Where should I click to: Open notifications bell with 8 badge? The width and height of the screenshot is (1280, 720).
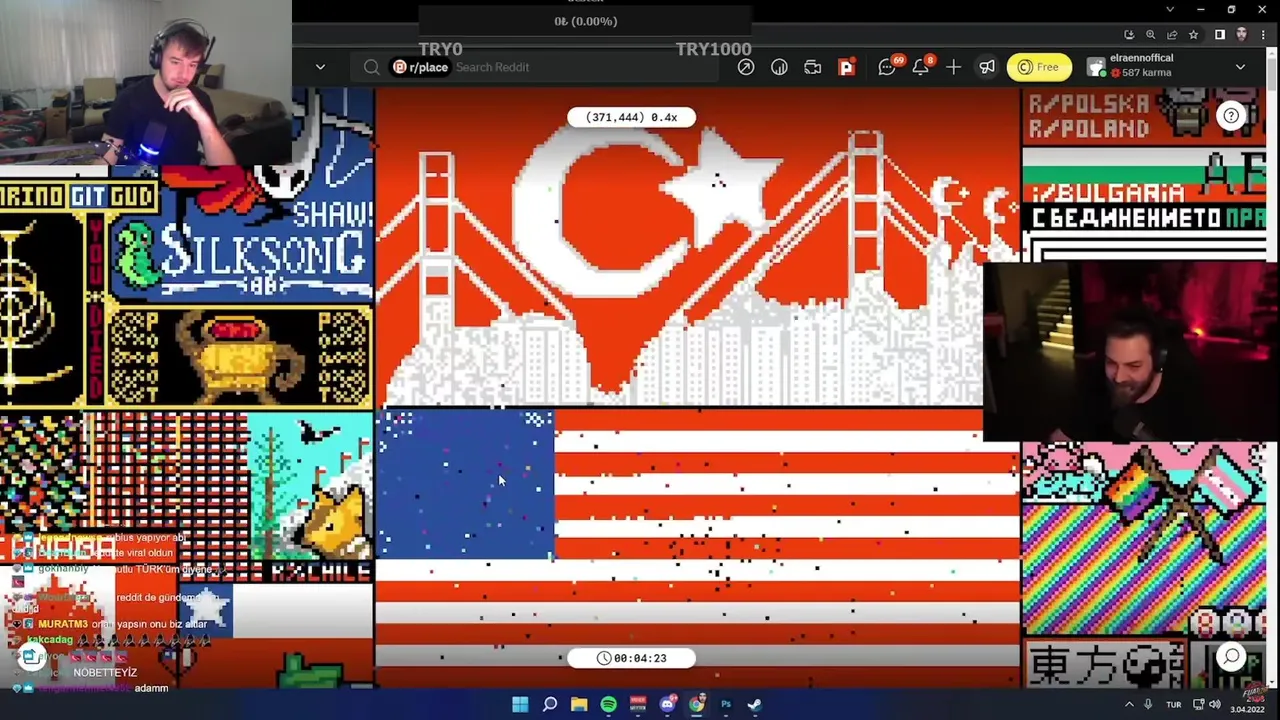(921, 67)
